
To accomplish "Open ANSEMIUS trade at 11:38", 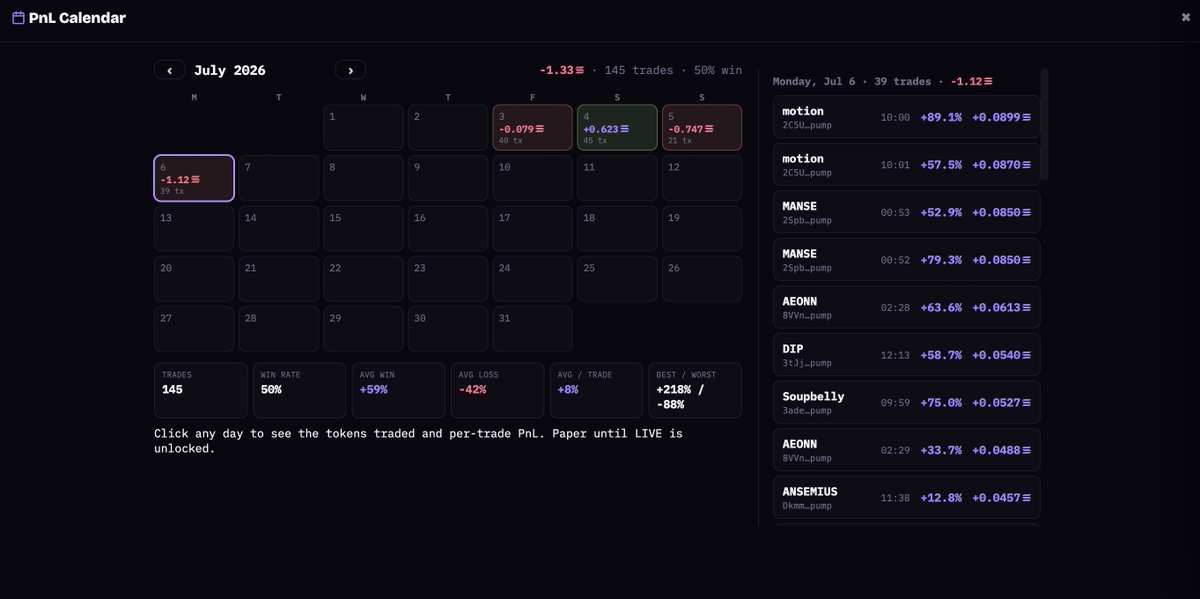I will pos(906,497).
